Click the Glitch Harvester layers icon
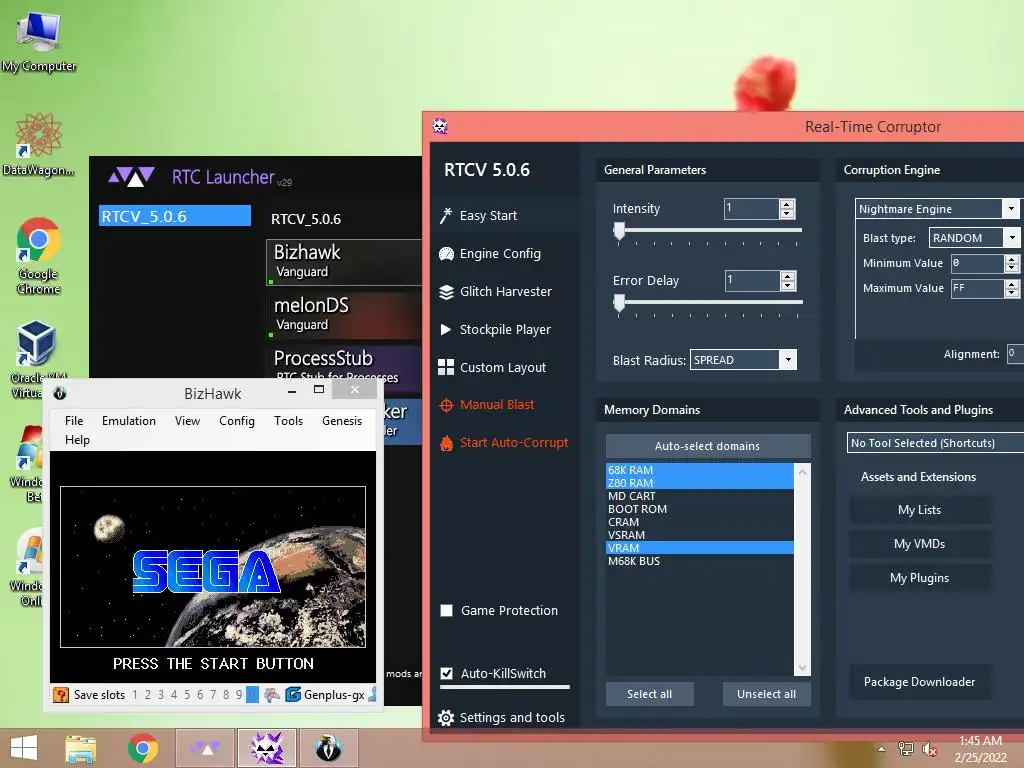 point(446,292)
